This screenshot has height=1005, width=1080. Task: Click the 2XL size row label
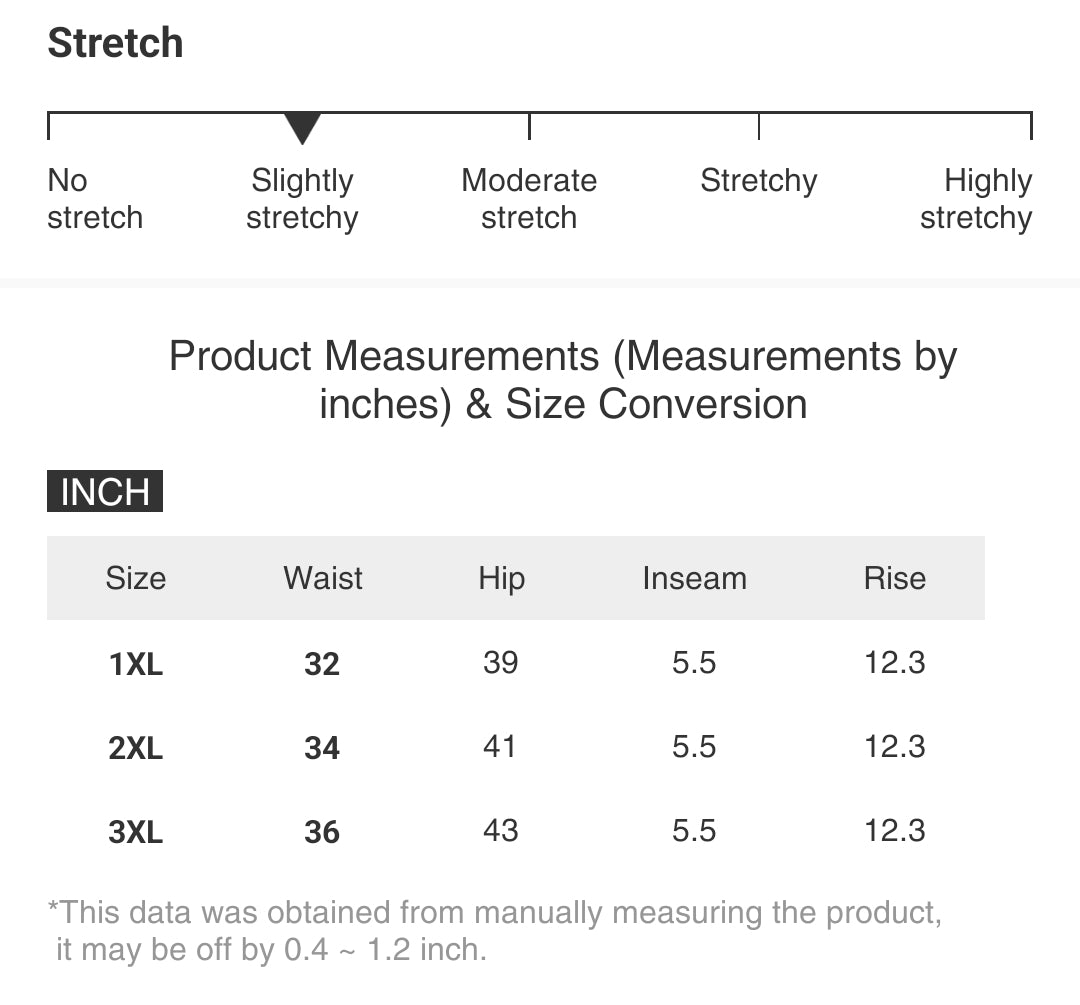click(x=136, y=748)
